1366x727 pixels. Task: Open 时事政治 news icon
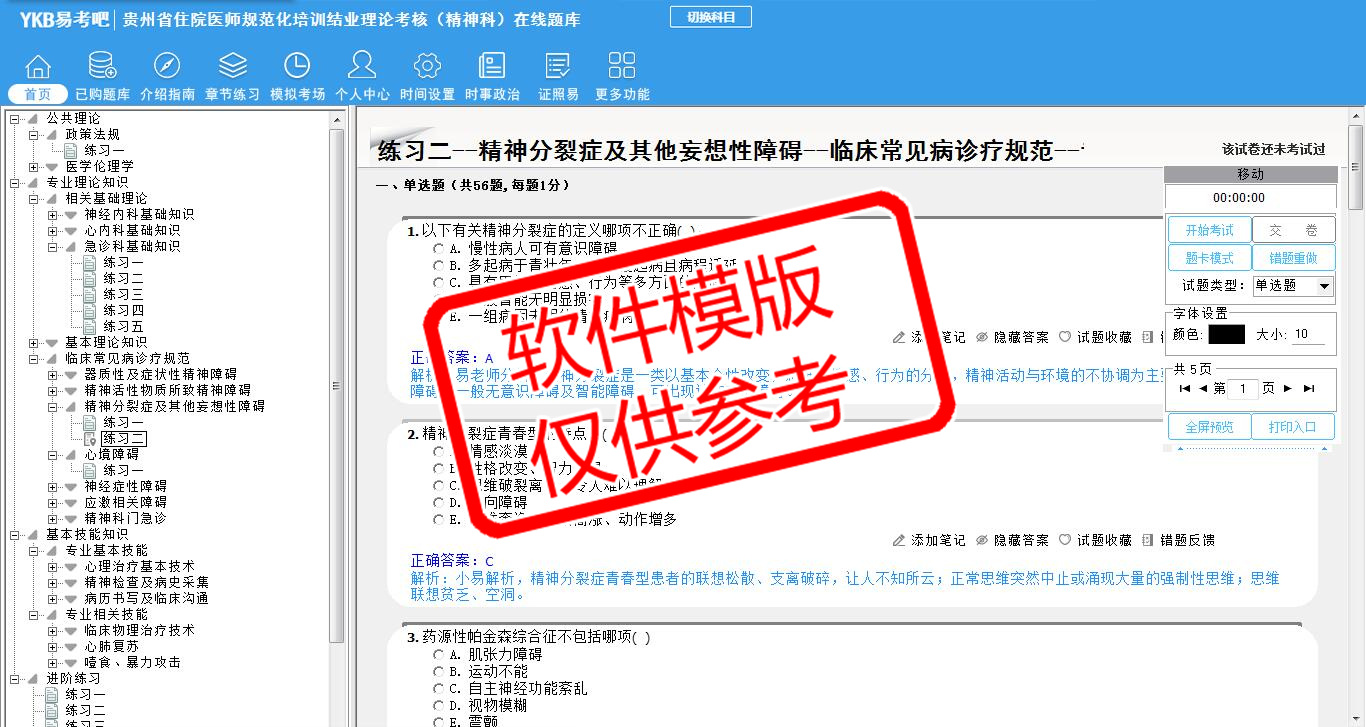(492, 67)
